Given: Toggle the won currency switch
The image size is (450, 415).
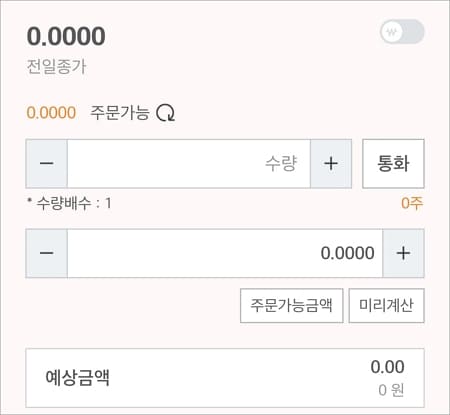Looking at the screenshot, I should pos(402,32).
